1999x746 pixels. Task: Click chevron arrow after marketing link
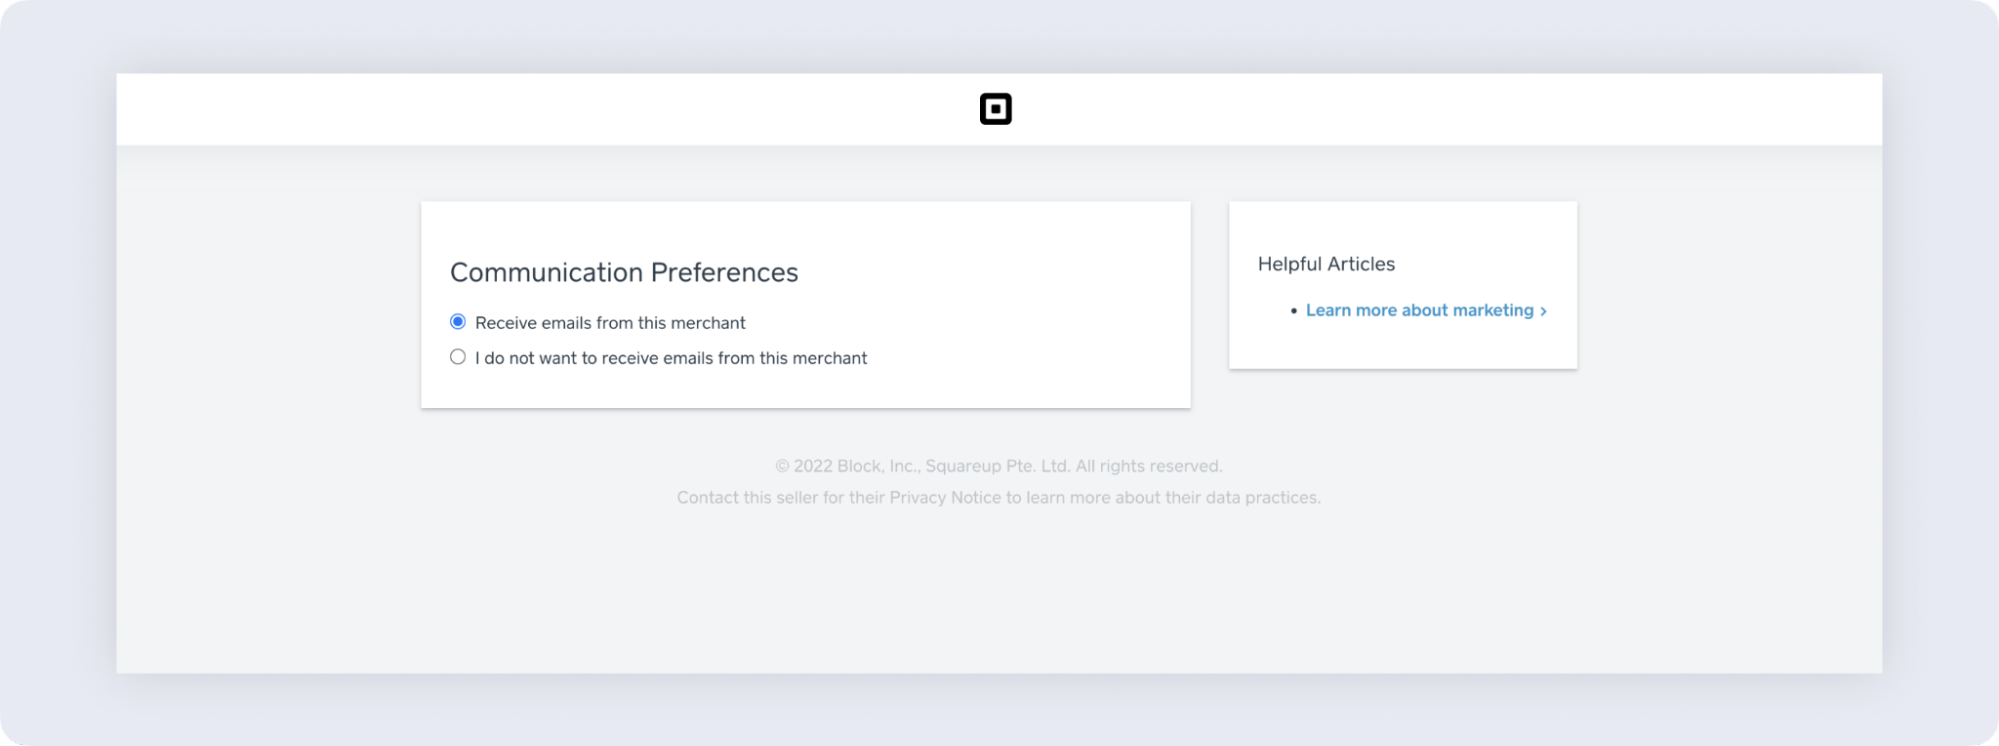point(1544,312)
